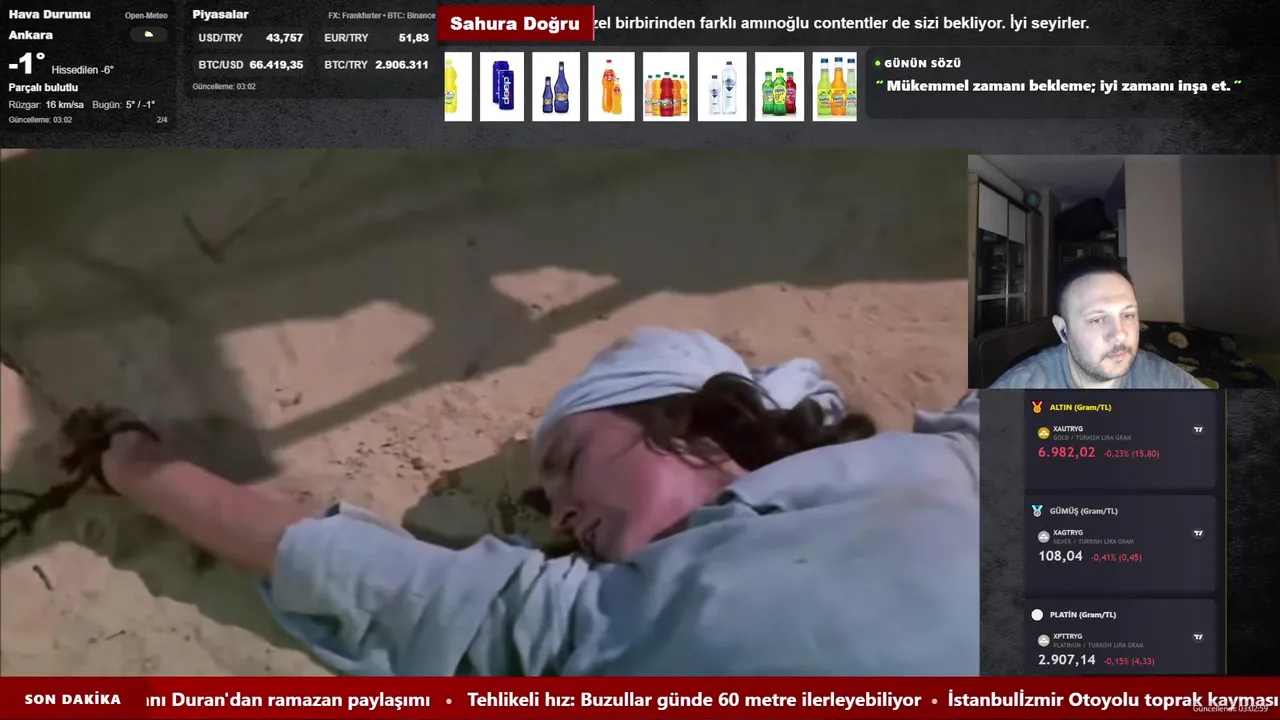Click the platinum price 2.907,14
Viewport: 1280px width, 720px height.
pos(1067,660)
